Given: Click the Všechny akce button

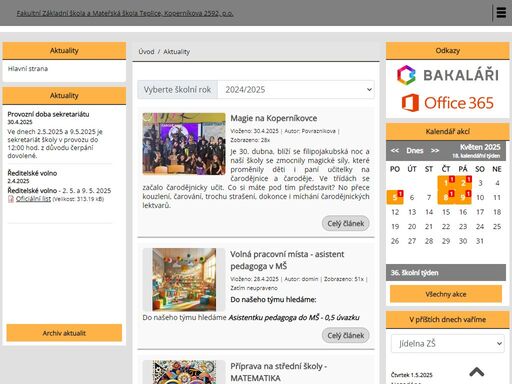Looking at the screenshot, I should 446,294.
